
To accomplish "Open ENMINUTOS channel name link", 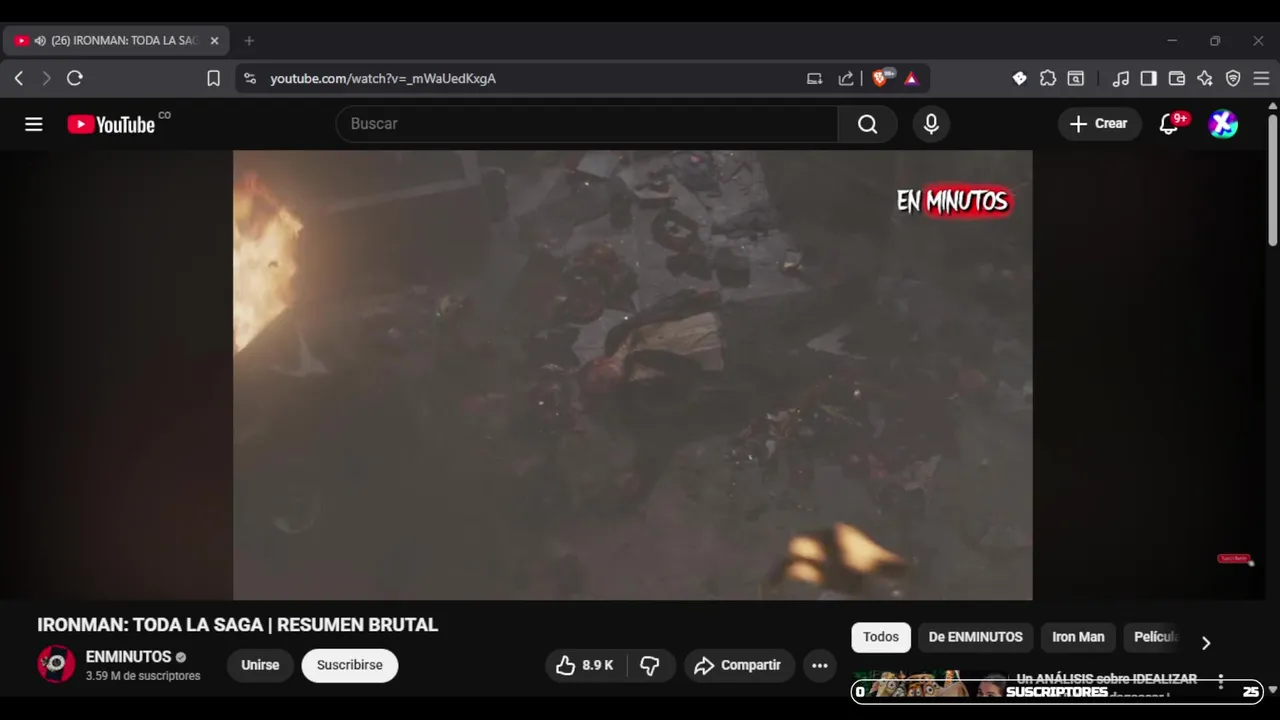I will (129, 657).
